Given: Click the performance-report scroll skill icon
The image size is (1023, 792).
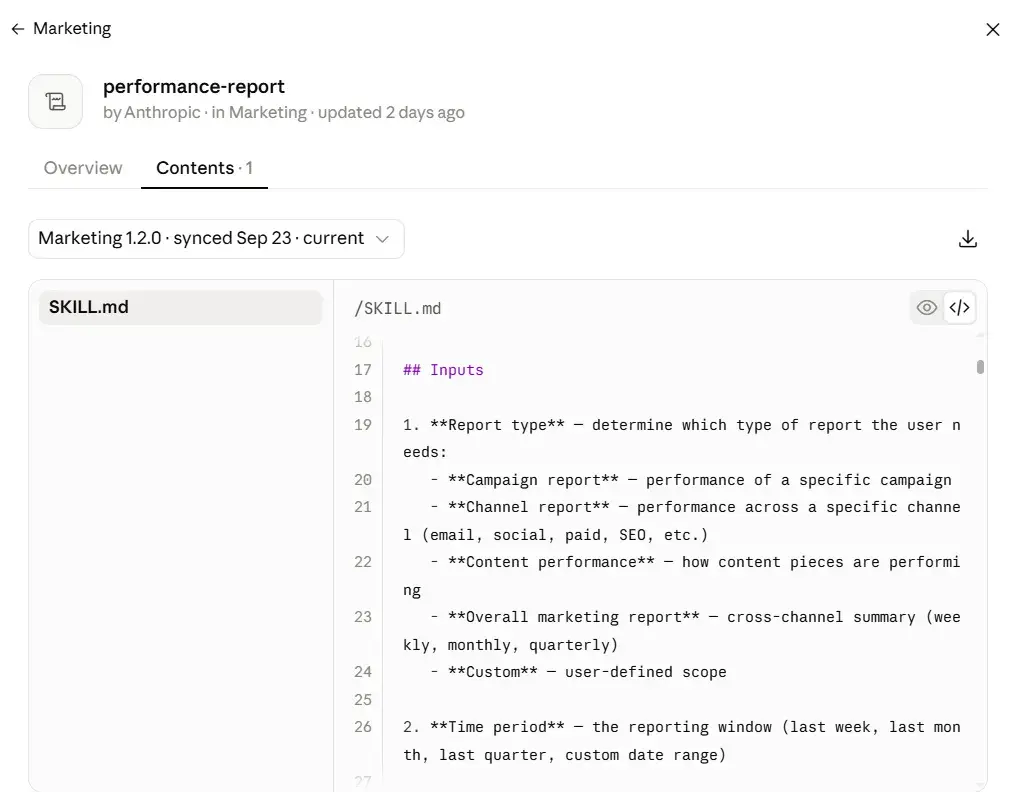Looking at the screenshot, I should (x=55, y=101).
